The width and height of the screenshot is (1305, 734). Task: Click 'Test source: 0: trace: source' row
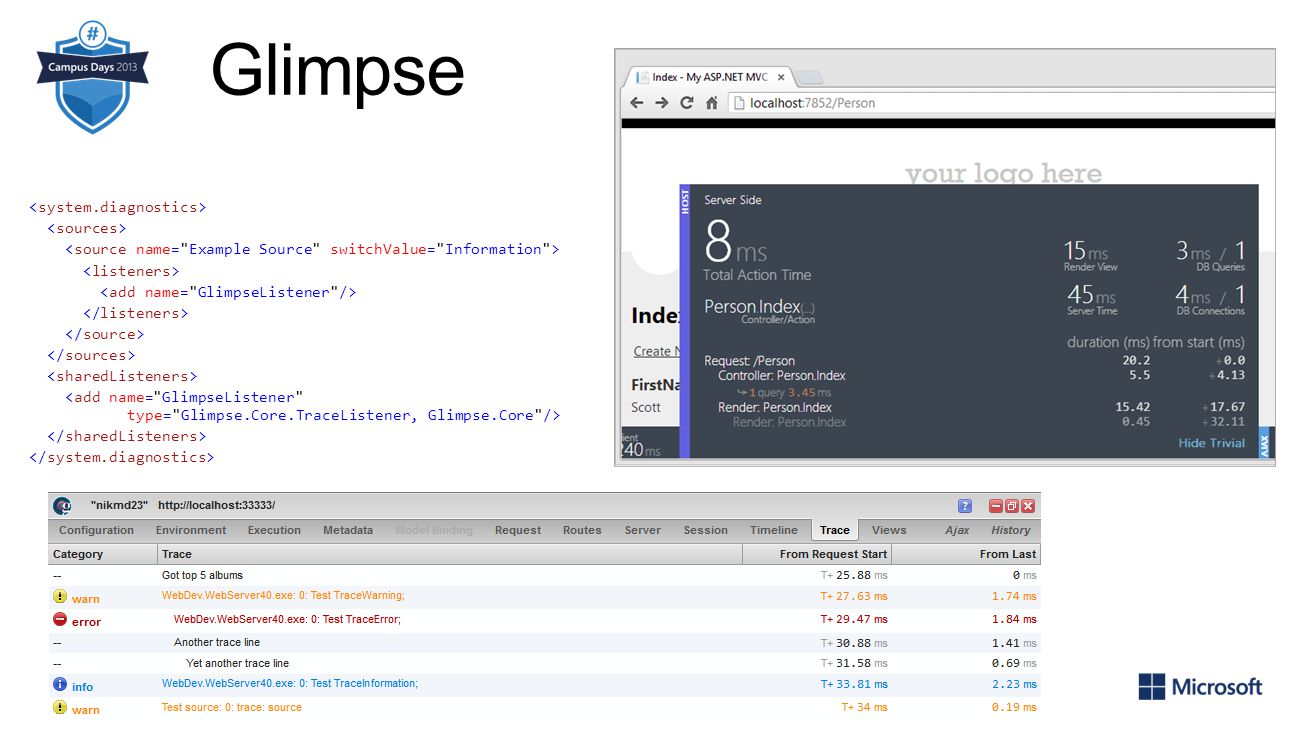click(544, 708)
